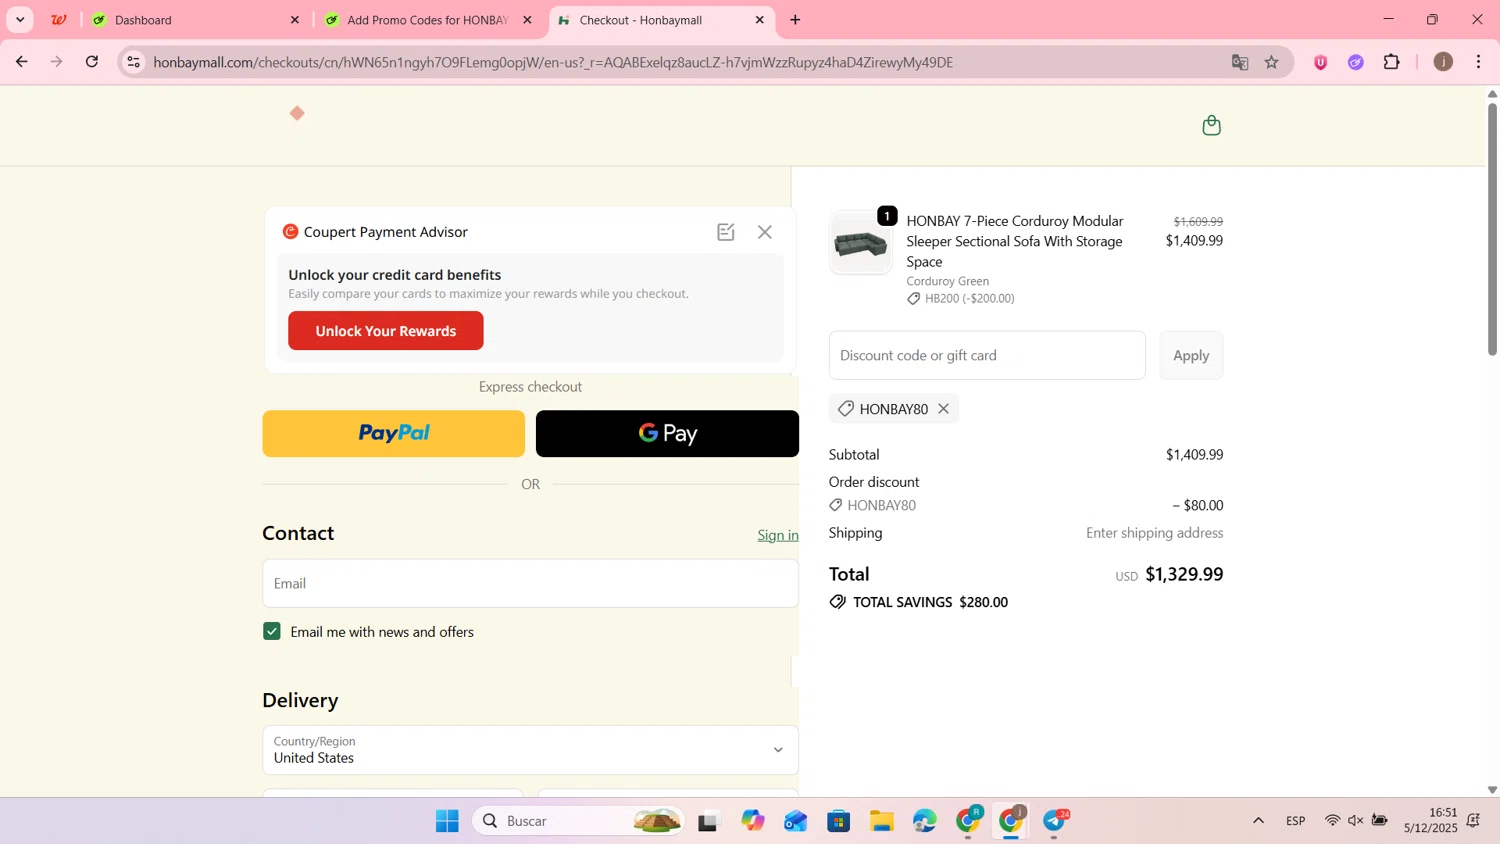The height and width of the screenshot is (844, 1500).
Task: Open Outlook from the taskbar
Action: coord(795,821)
